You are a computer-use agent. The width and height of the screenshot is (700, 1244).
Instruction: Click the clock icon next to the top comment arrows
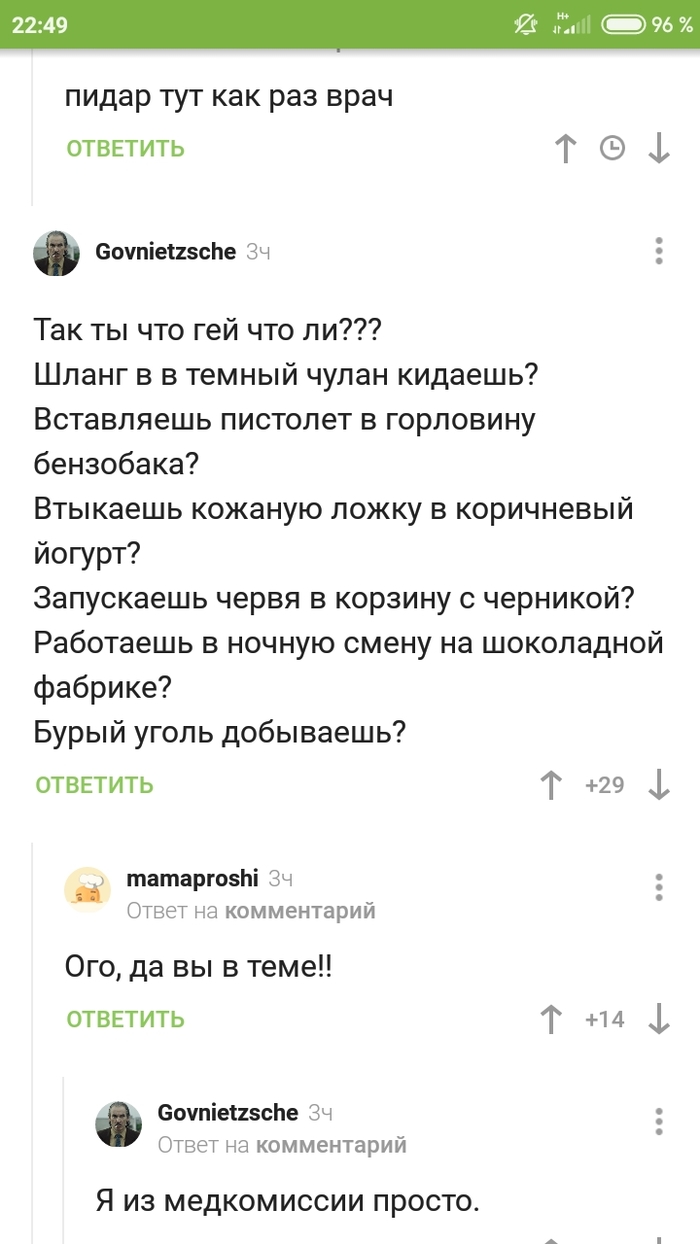[x=612, y=148]
